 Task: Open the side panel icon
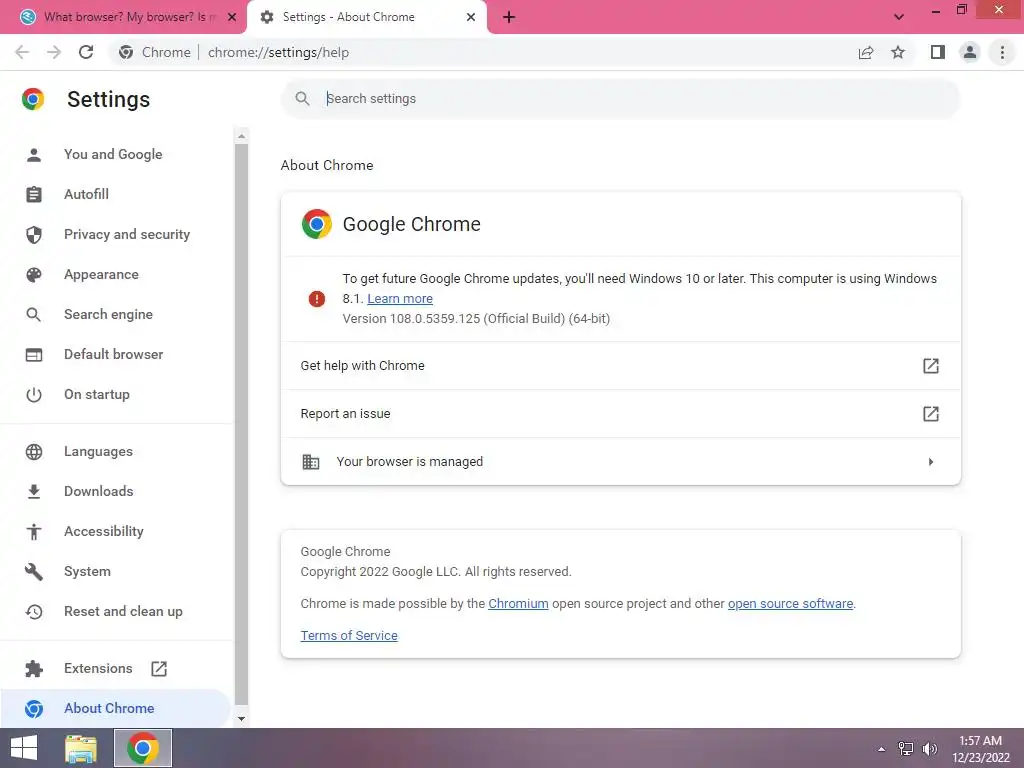pyautogui.click(x=938, y=52)
